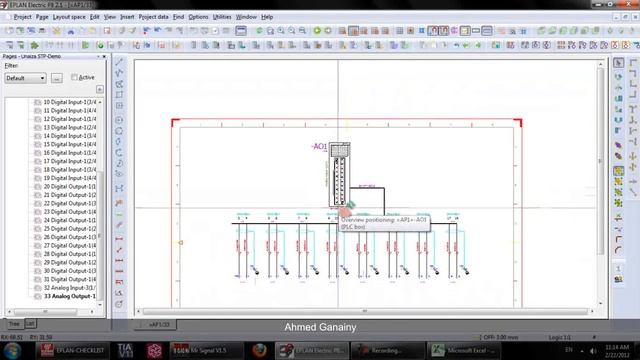Open the Layout space menu
The height and width of the screenshot is (360, 640).
[69, 17]
